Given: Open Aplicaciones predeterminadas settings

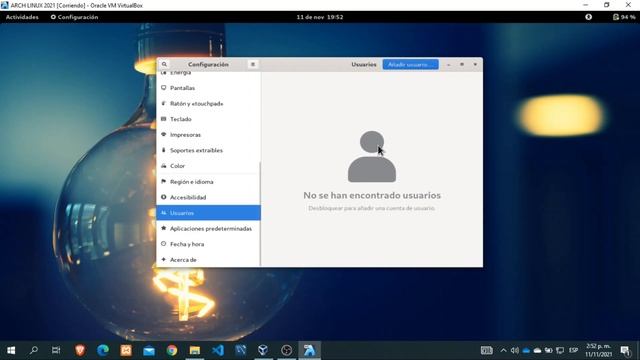Looking at the screenshot, I should 208,228.
